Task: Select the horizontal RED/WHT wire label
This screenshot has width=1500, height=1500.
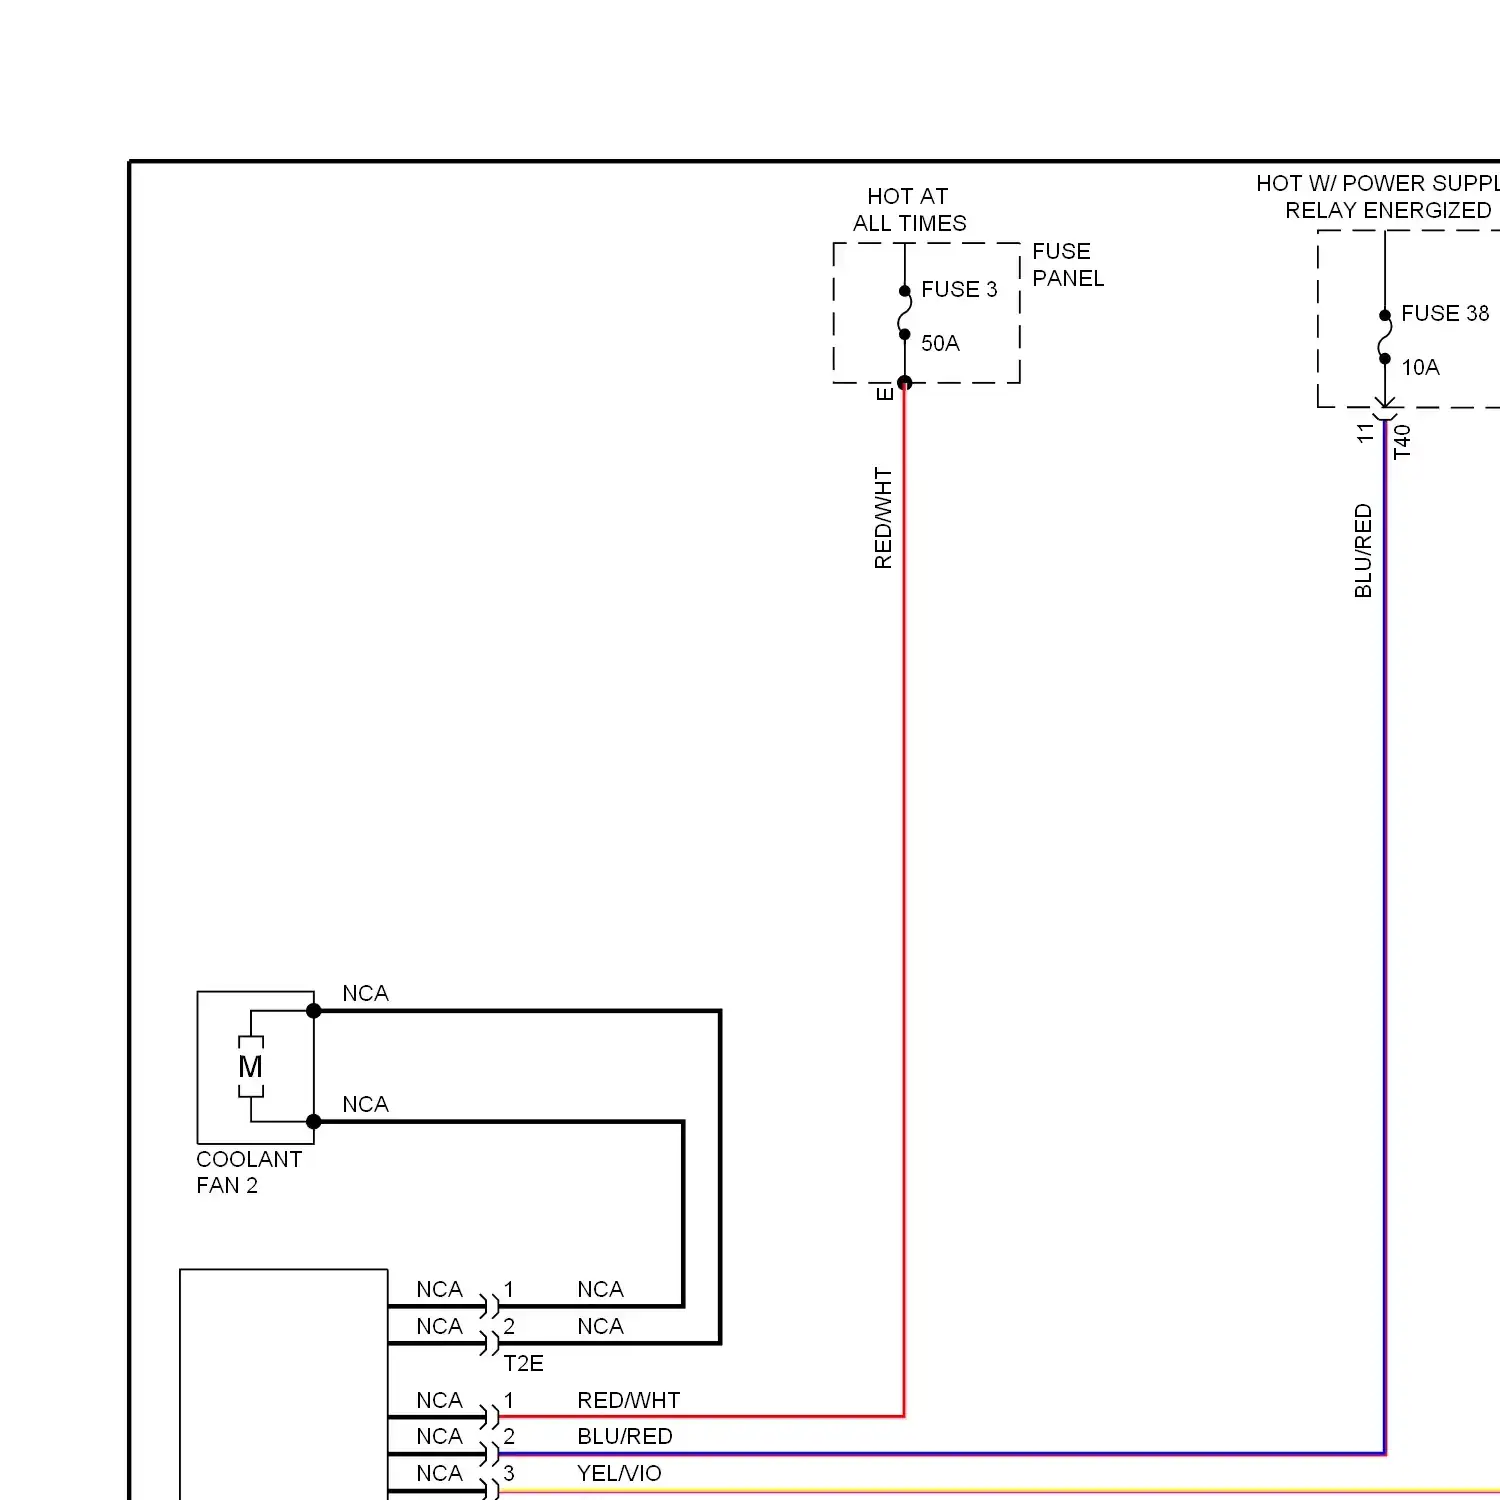Action: (x=628, y=1400)
